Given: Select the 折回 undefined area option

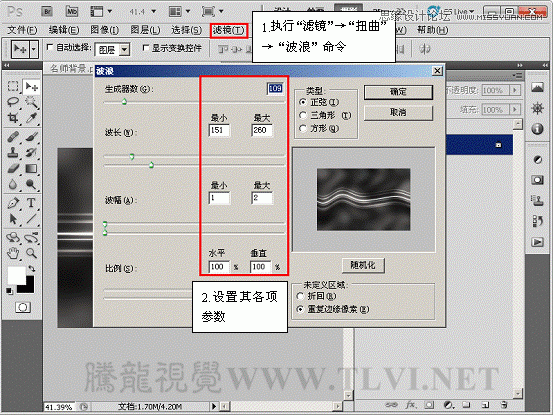Looking at the screenshot, I should pos(300,296).
